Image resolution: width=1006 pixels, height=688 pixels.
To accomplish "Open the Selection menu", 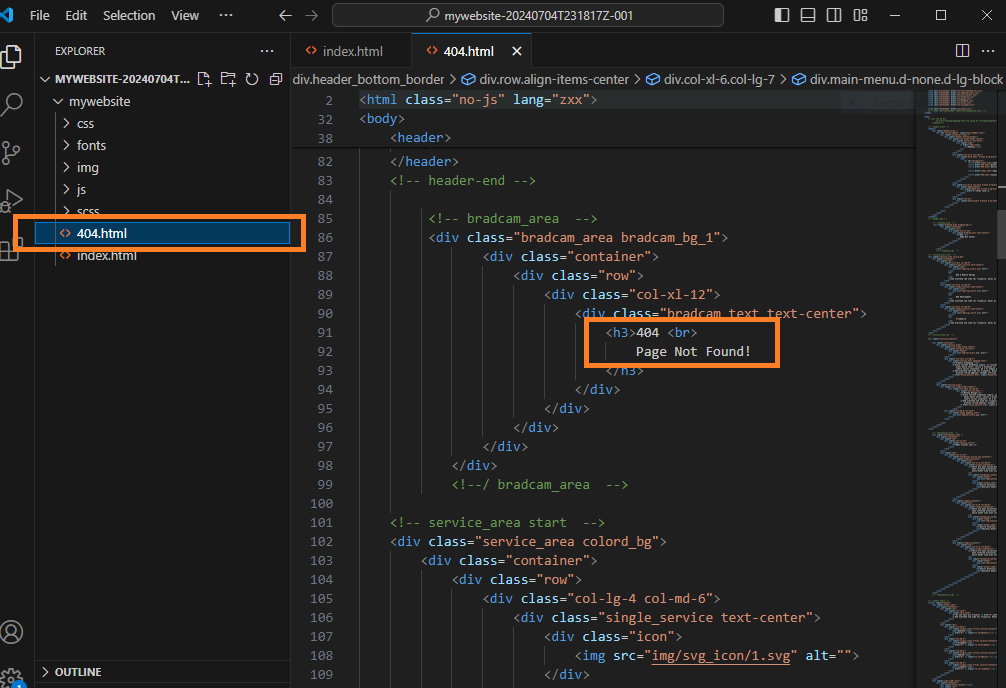I will coord(129,15).
